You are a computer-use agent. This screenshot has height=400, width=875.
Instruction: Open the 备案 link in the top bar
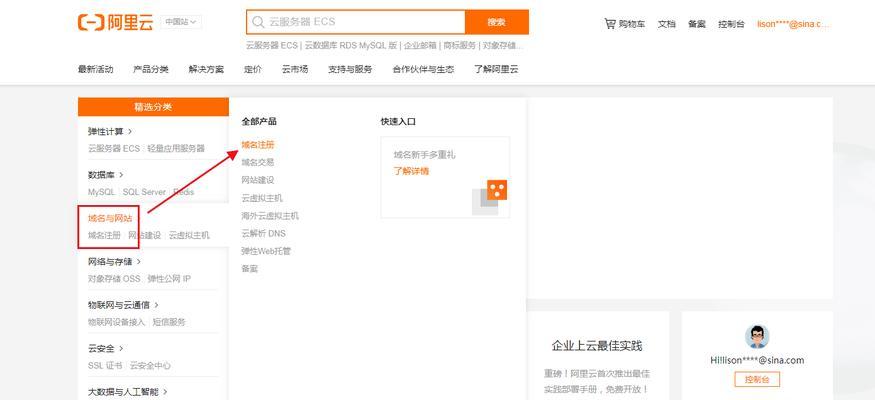pos(696,24)
